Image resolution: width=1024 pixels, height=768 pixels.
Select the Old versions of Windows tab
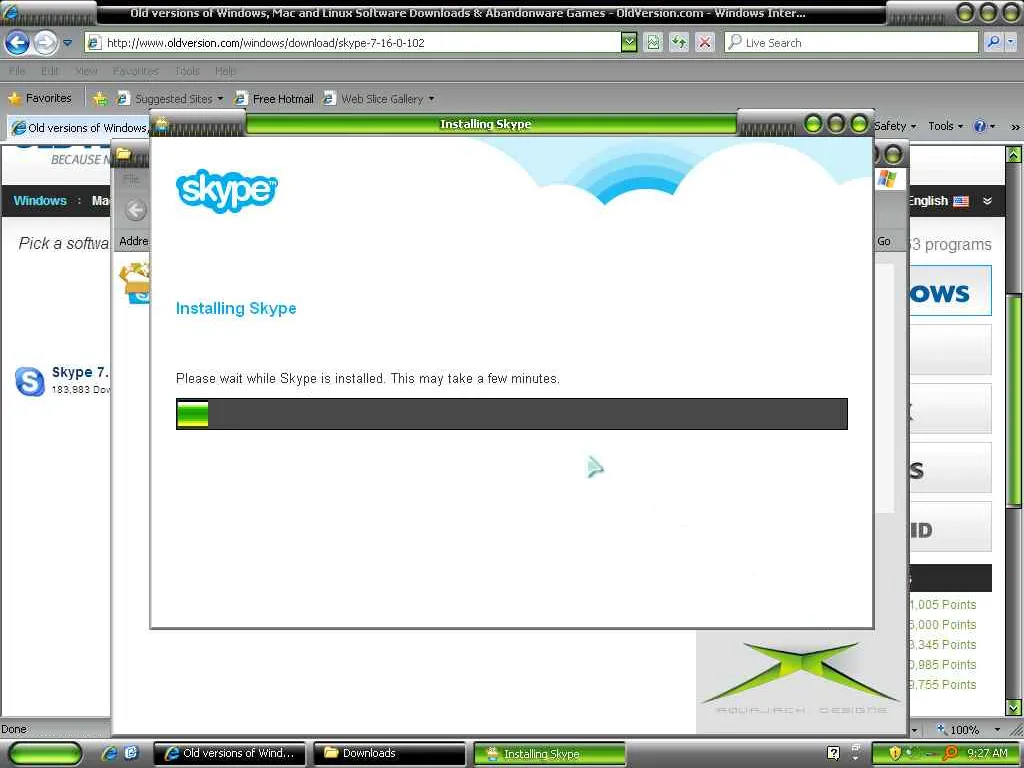80,127
